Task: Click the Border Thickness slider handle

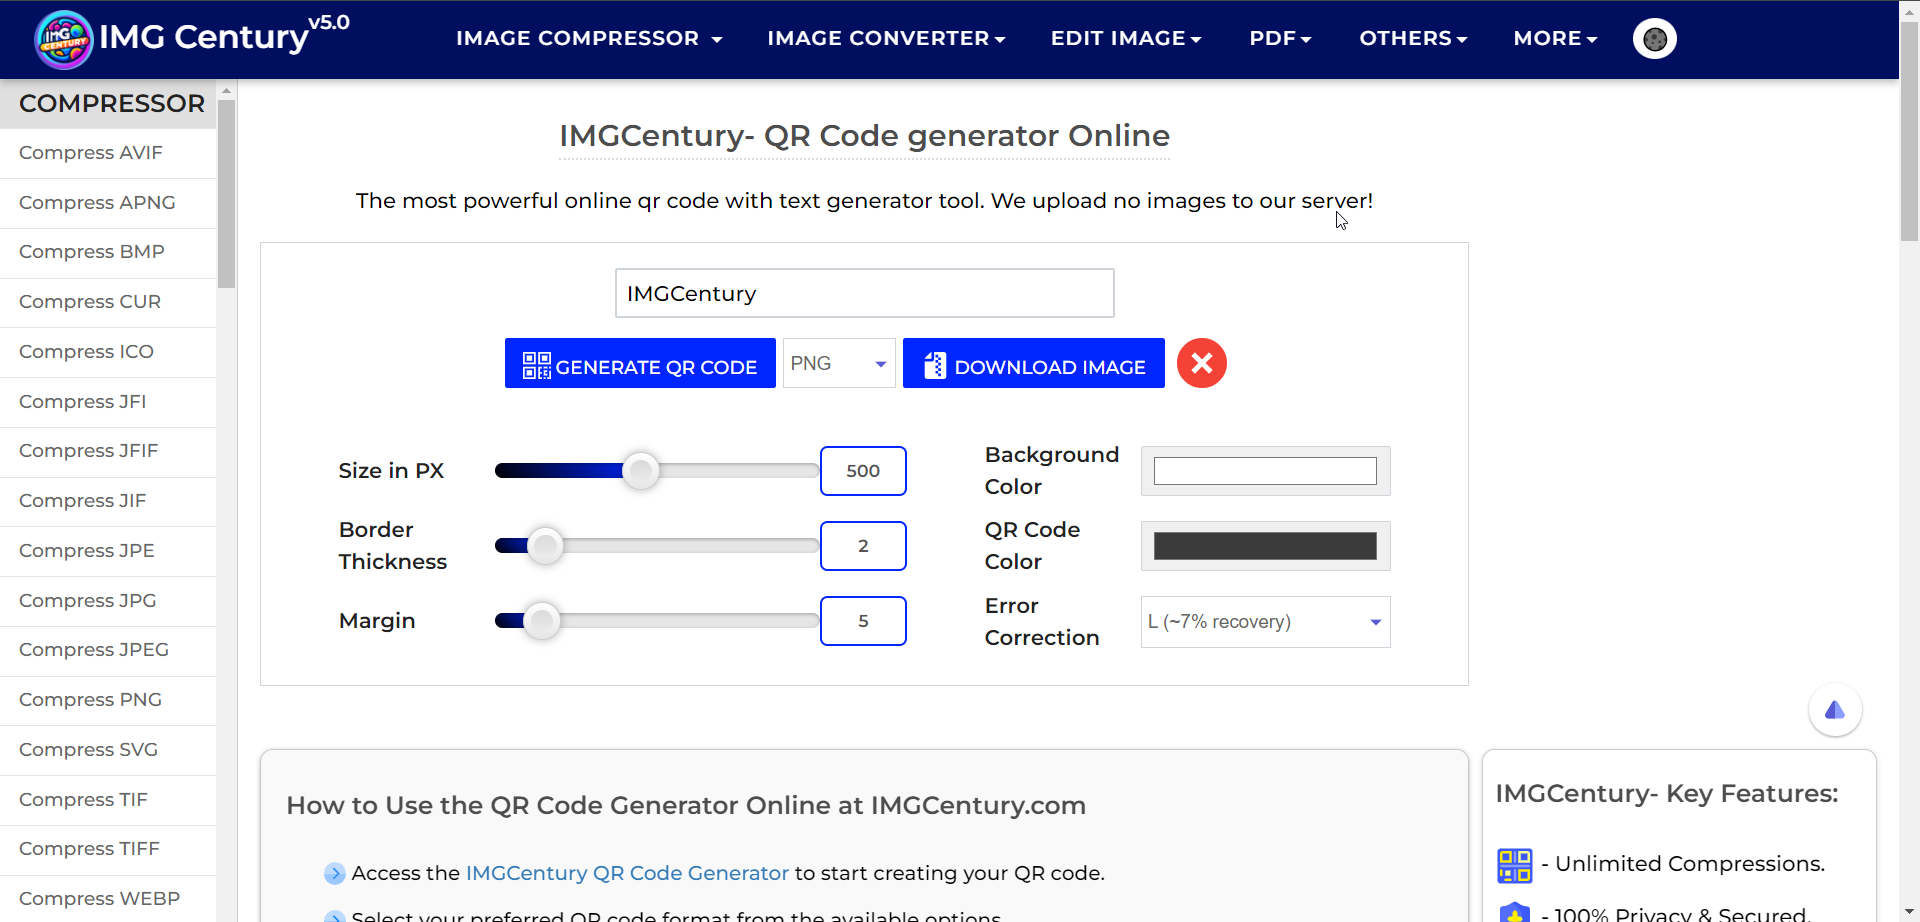Action: click(545, 546)
